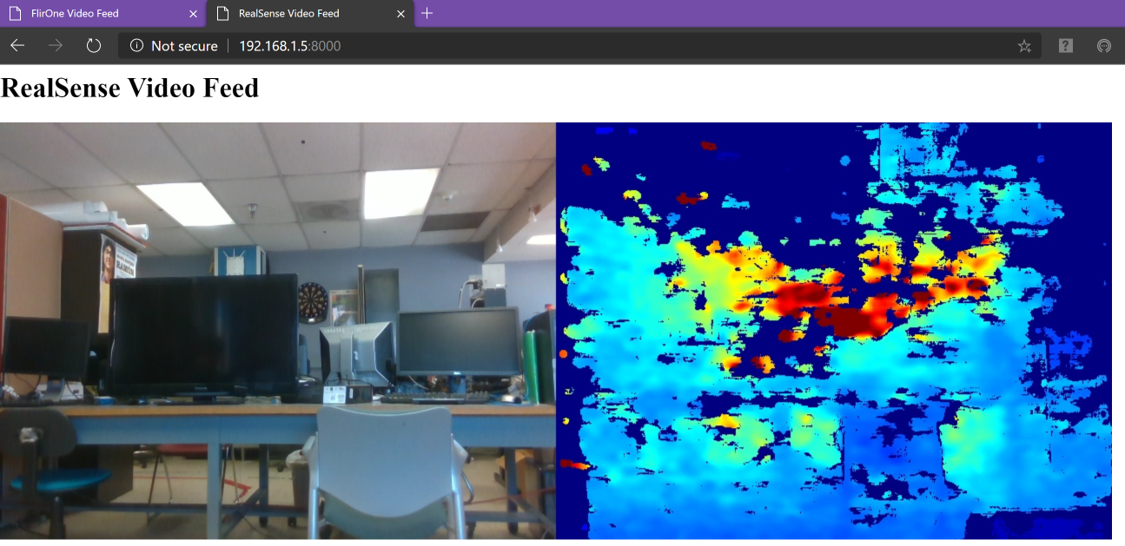Click the Not secure label

click(x=184, y=46)
